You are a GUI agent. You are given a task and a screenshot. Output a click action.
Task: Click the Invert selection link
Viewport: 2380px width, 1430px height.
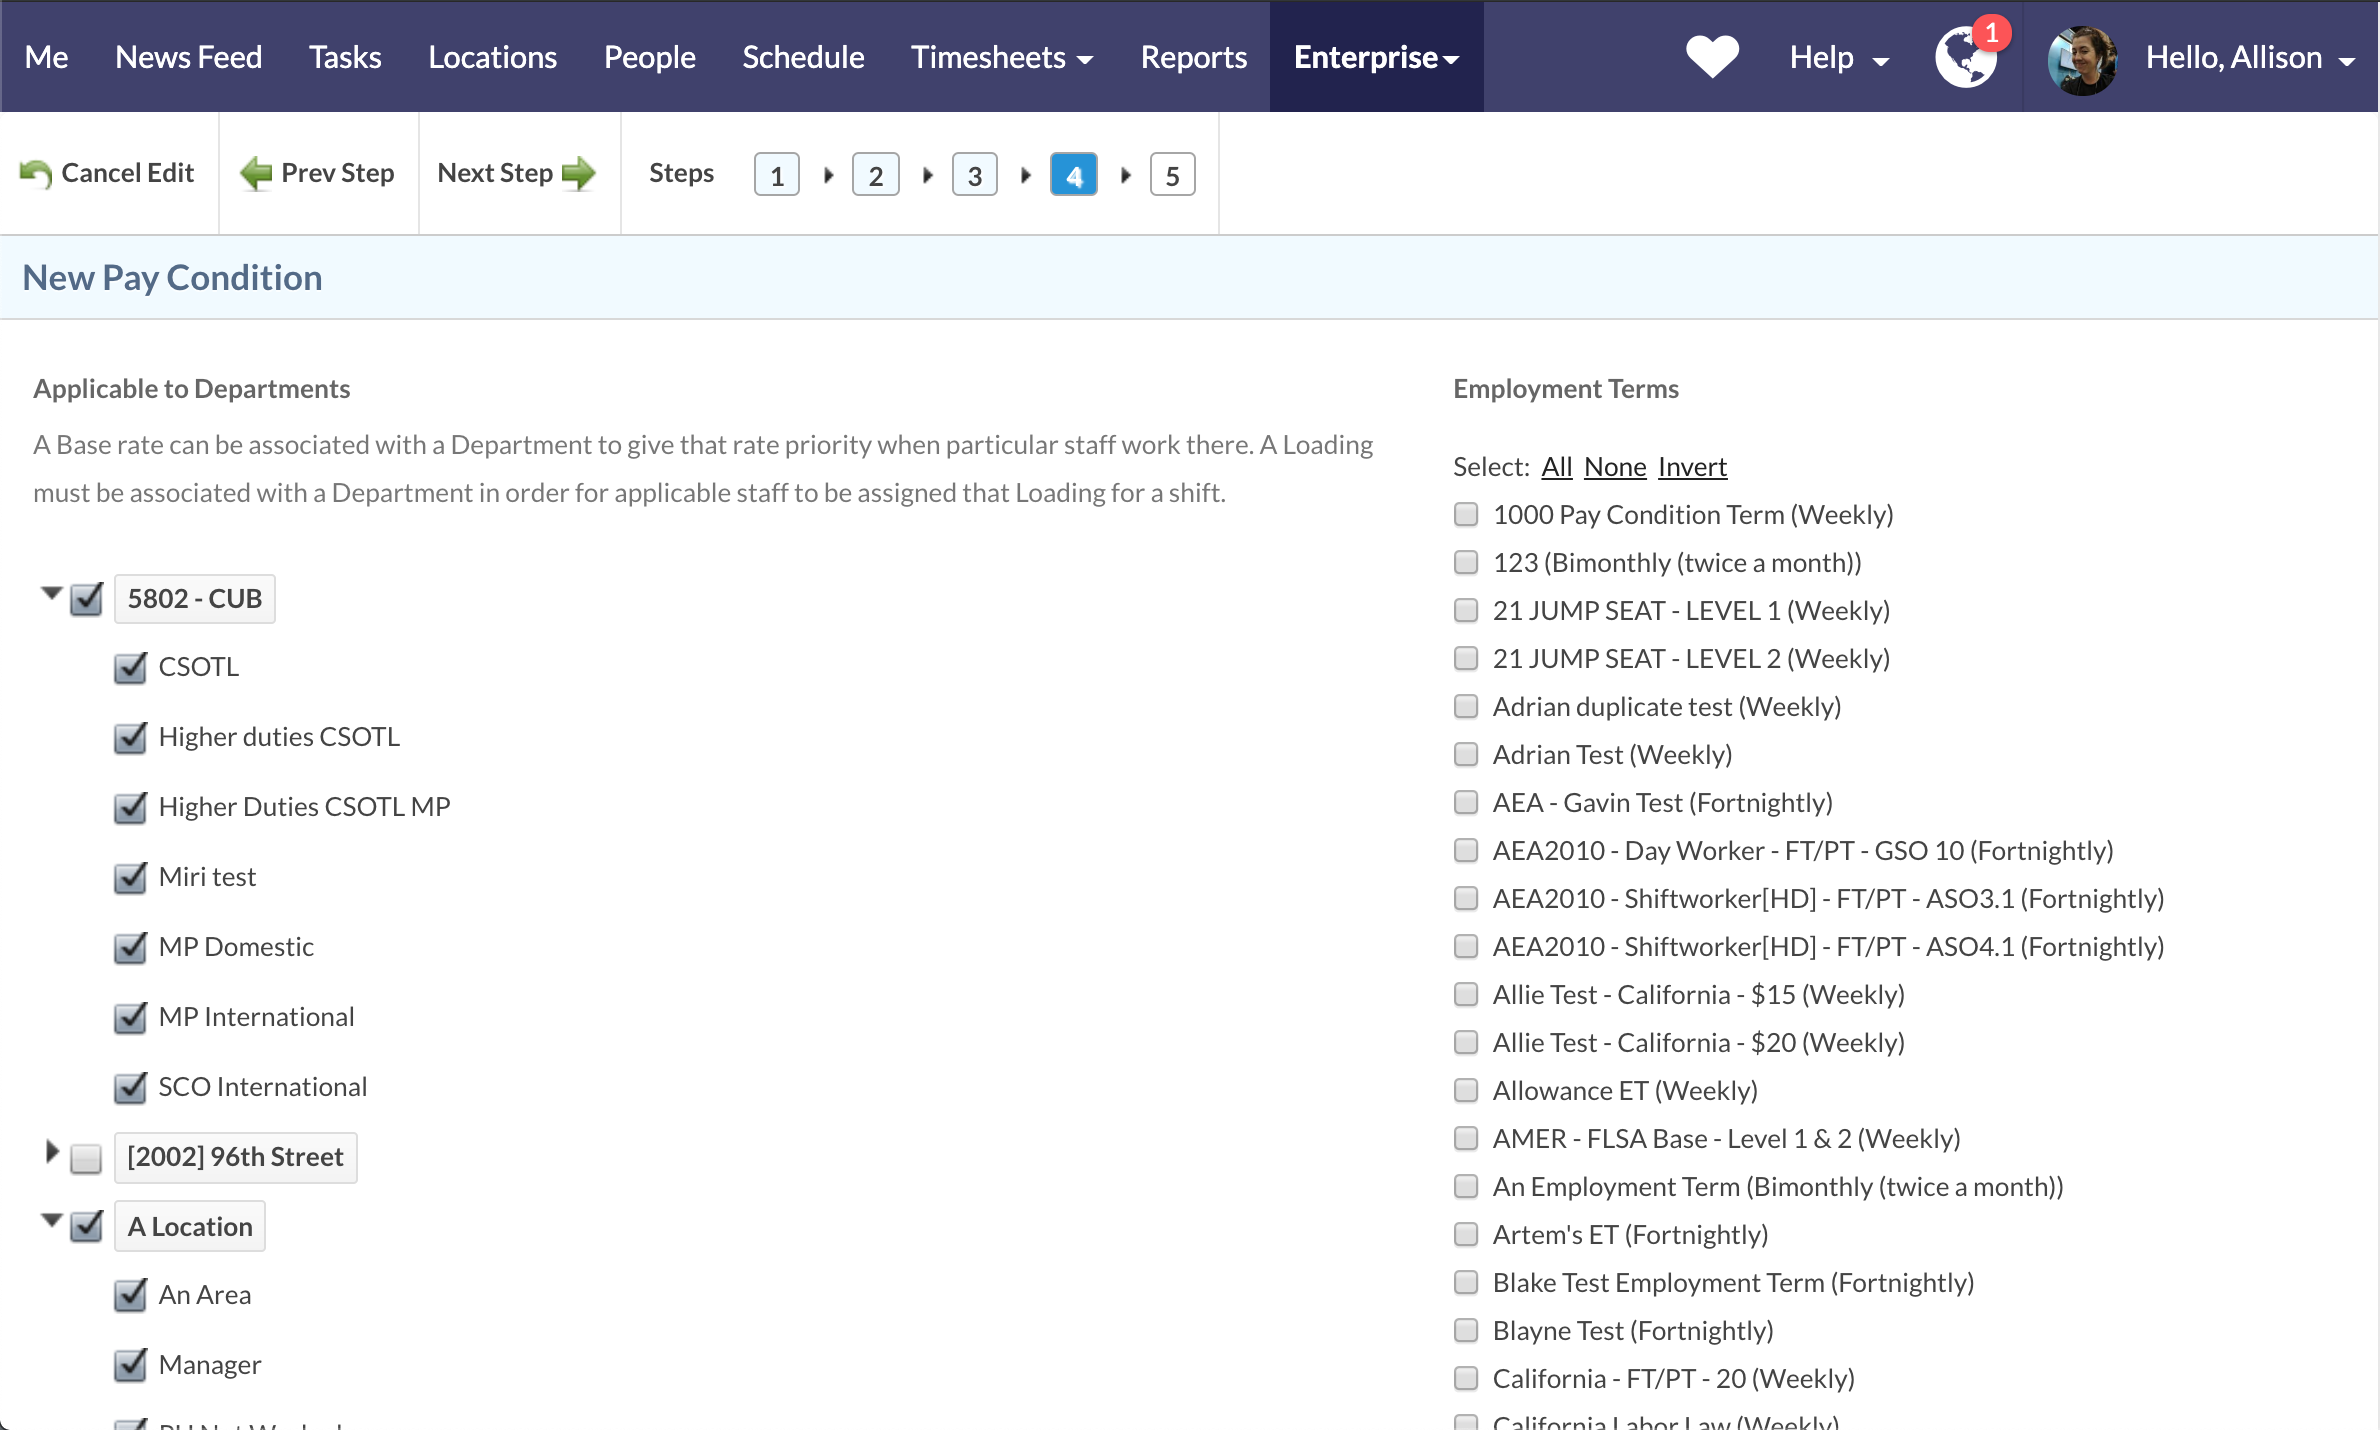[x=1692, y=466]
